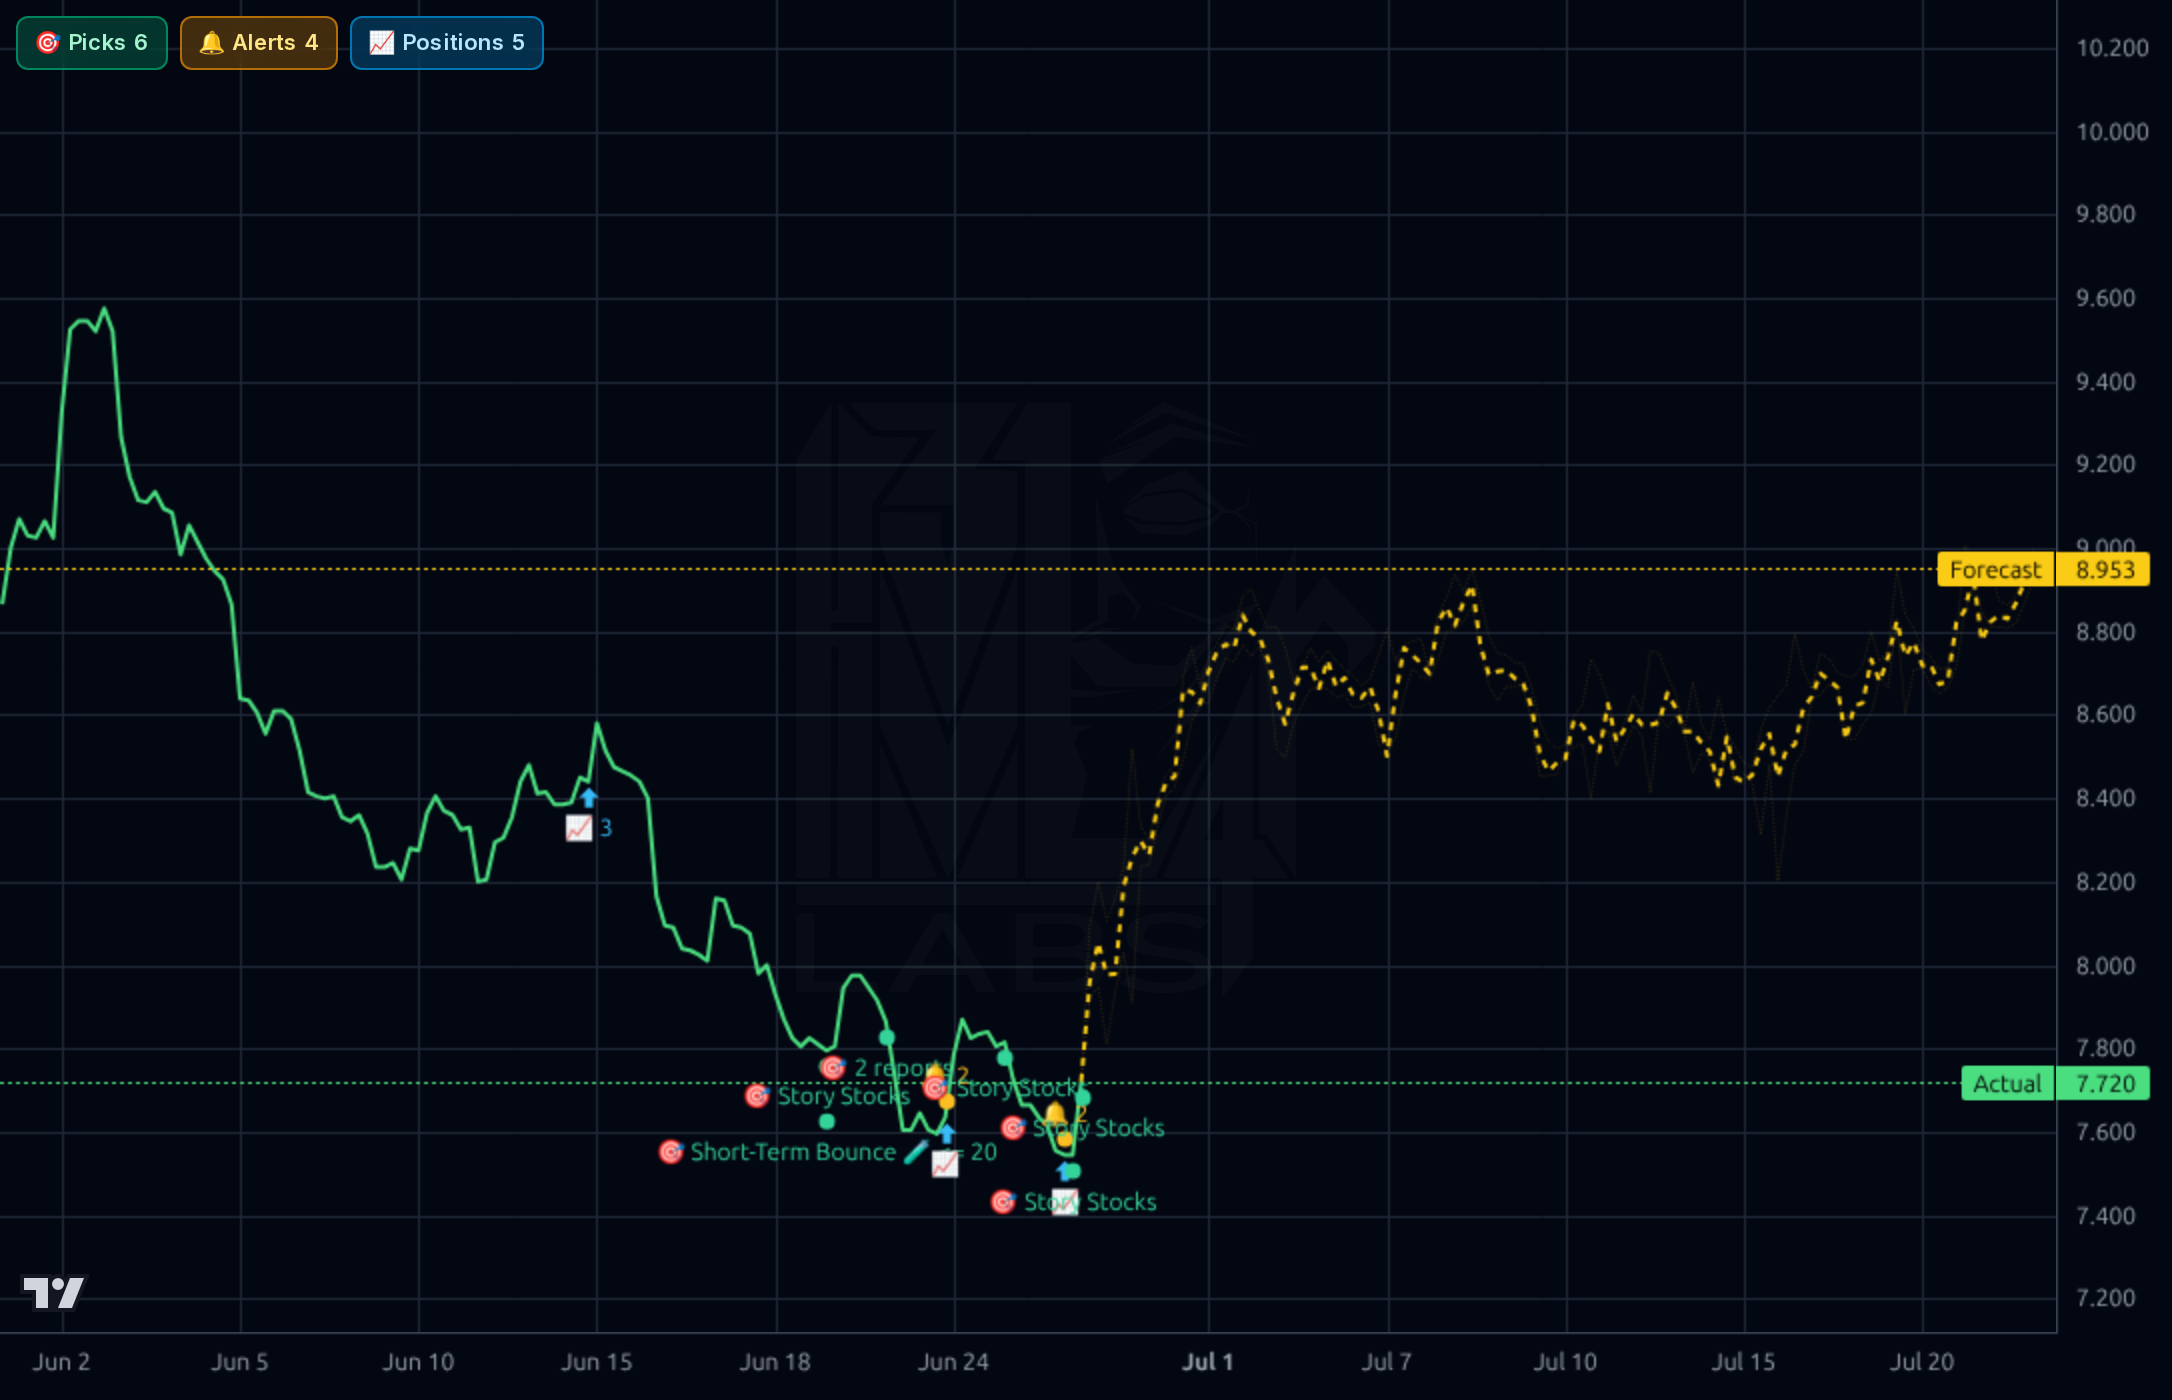2172x1400 pixels.
Task: Click the Jun 5 date label
Action: coord(240,1362)
